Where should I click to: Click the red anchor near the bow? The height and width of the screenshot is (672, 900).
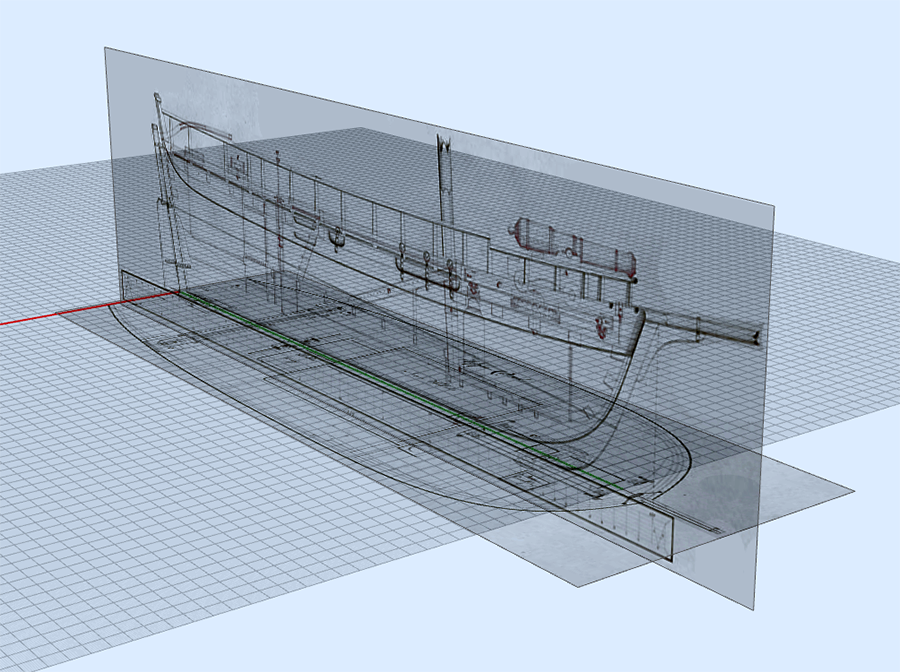click(x=601, y=326)
